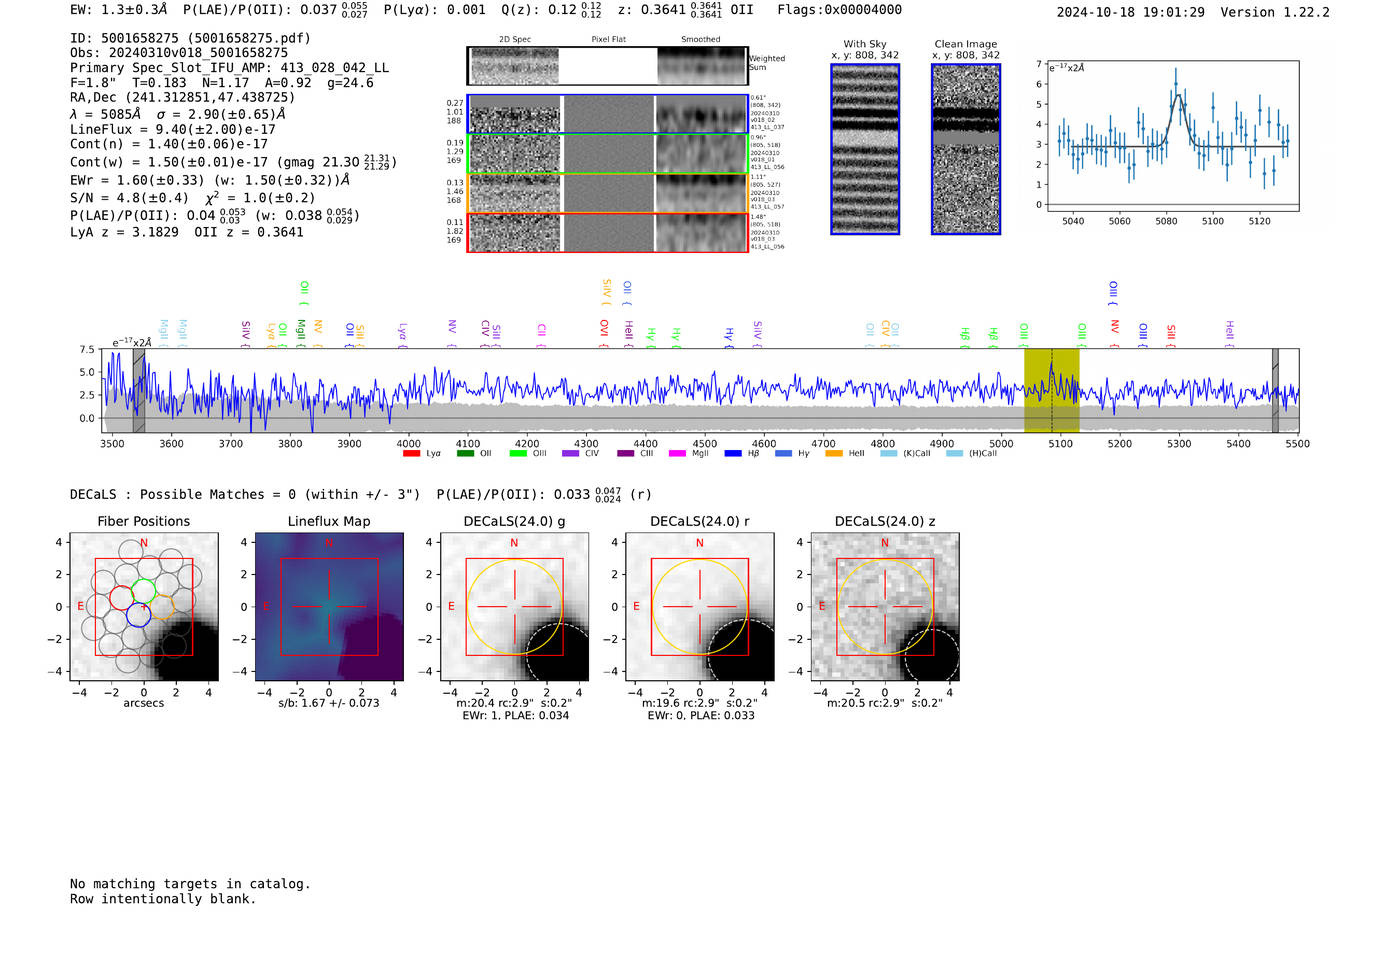Click the blue fiber circle in Fiber Positions

tap(139, 615)
